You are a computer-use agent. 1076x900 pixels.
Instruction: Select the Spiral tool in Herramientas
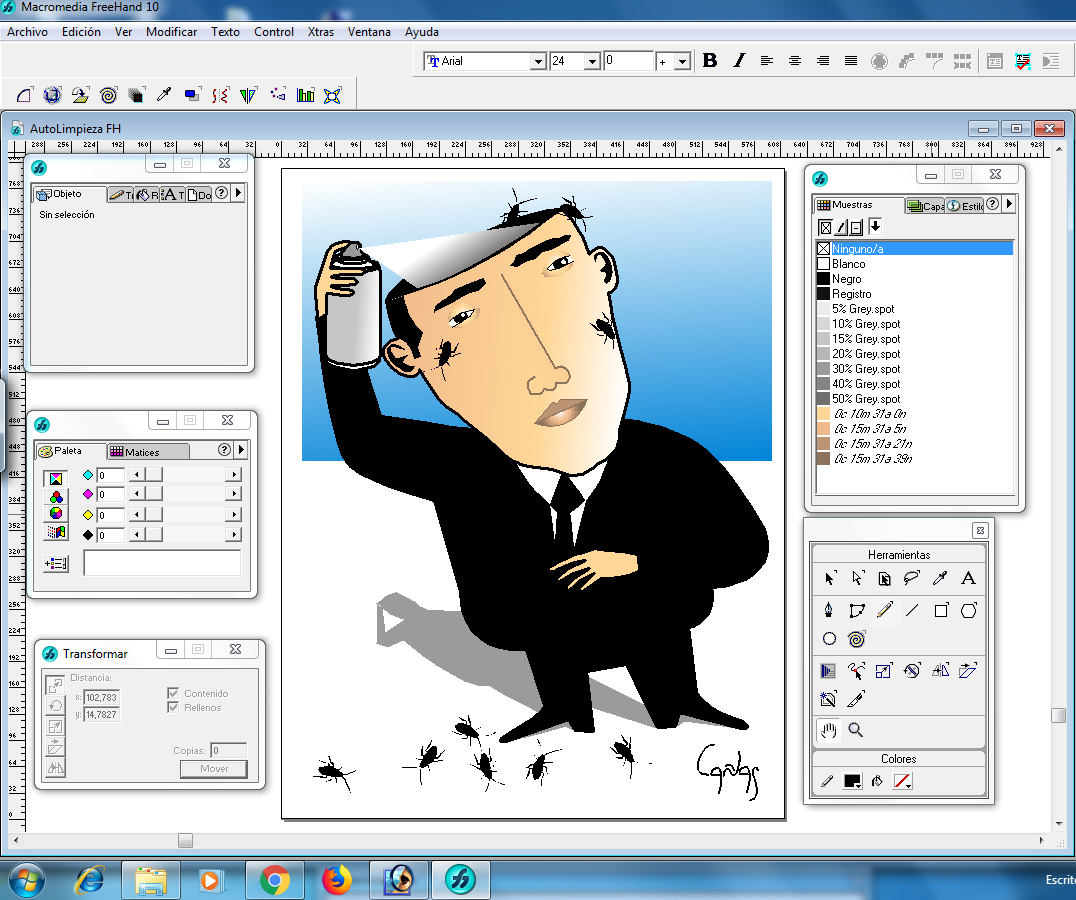pyautogui.click(x=856, y=639)
